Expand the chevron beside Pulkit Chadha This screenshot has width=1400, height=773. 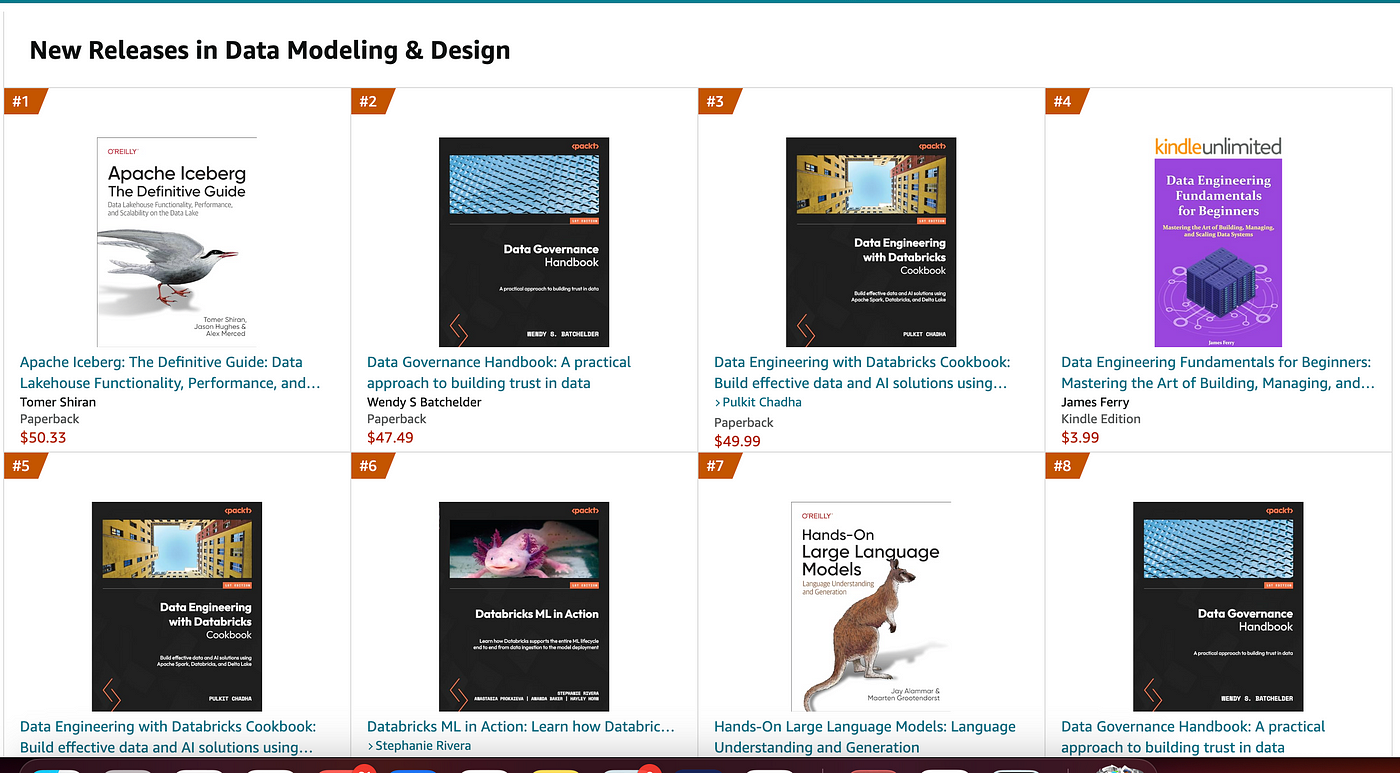click(x=717, y=402)
